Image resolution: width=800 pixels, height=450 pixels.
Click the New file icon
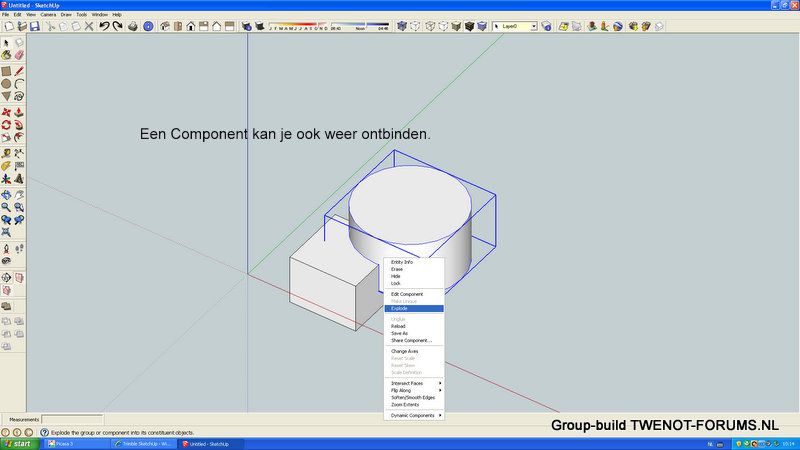pyautogui.click(x=9, y=26)
